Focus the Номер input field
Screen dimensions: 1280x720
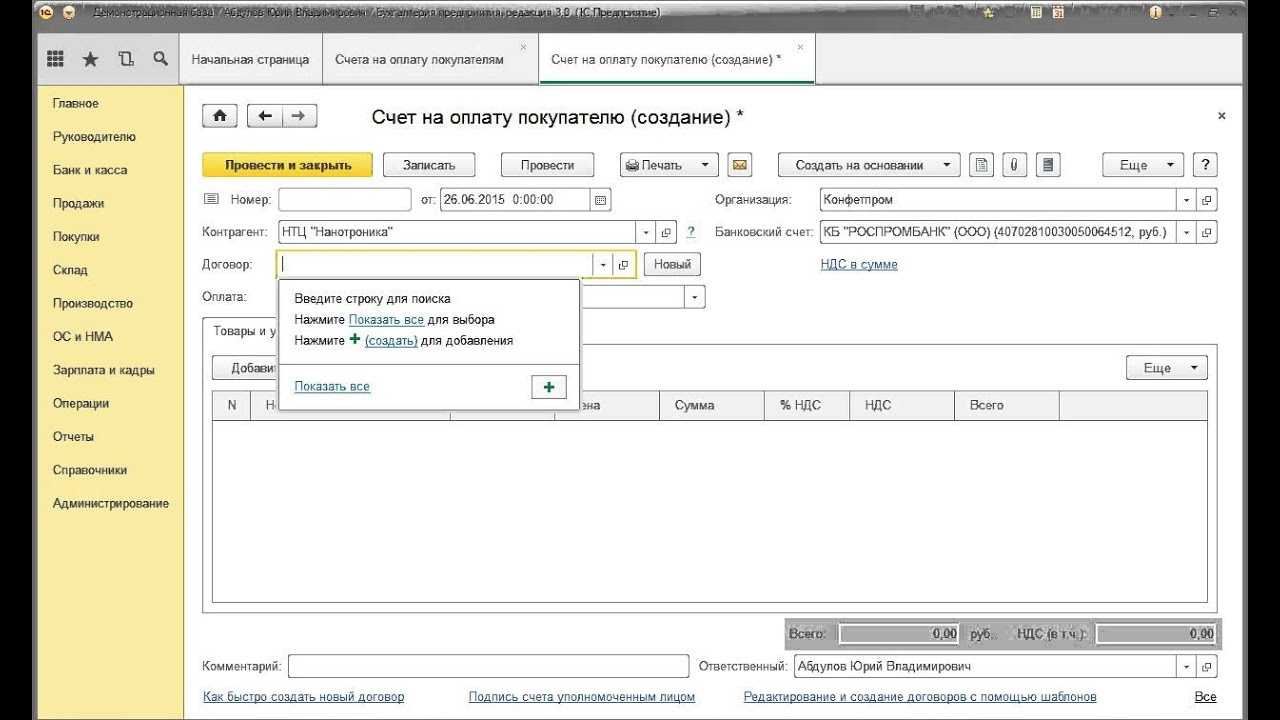[344, 199]
